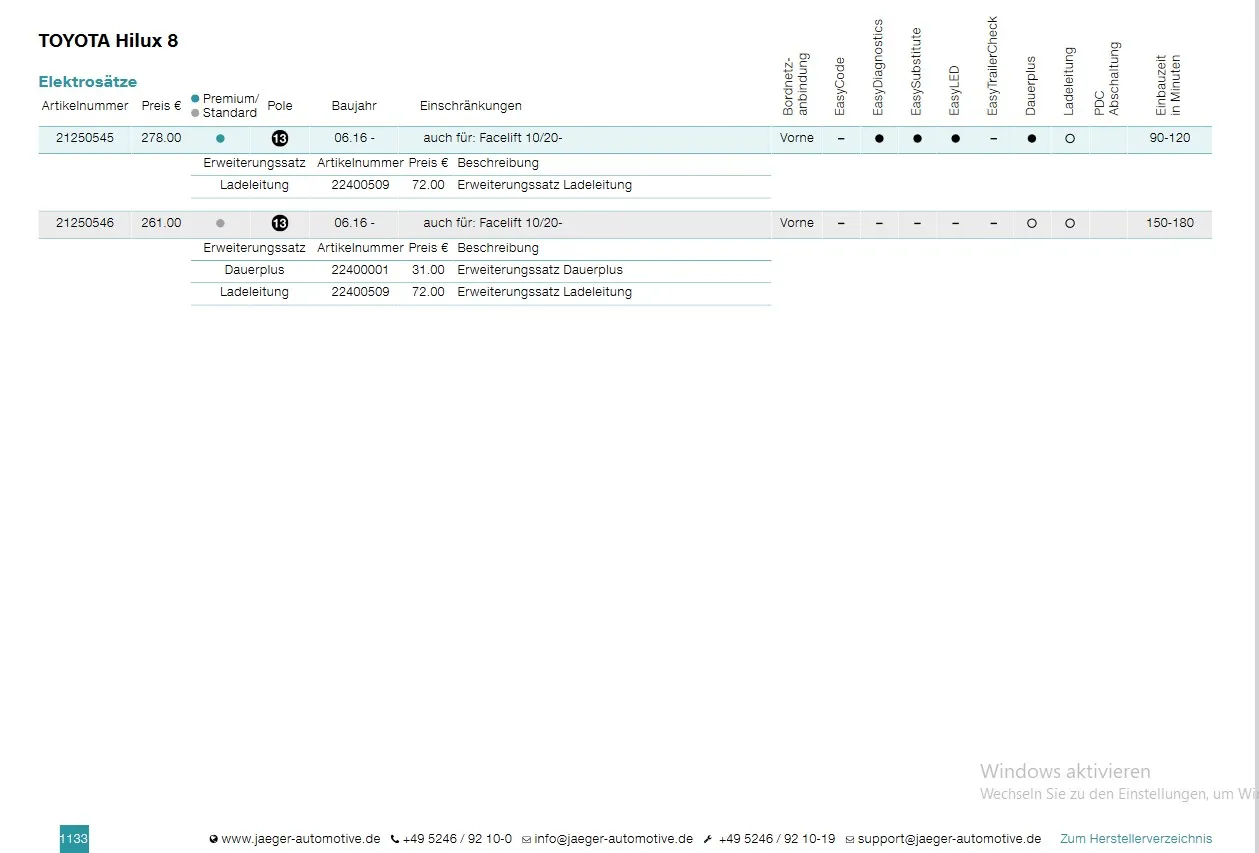The height and width of the screenshot is (853, 1259).
Task: Click the support@jaeger-automotive.de email address
Action: tap(949, 839)
